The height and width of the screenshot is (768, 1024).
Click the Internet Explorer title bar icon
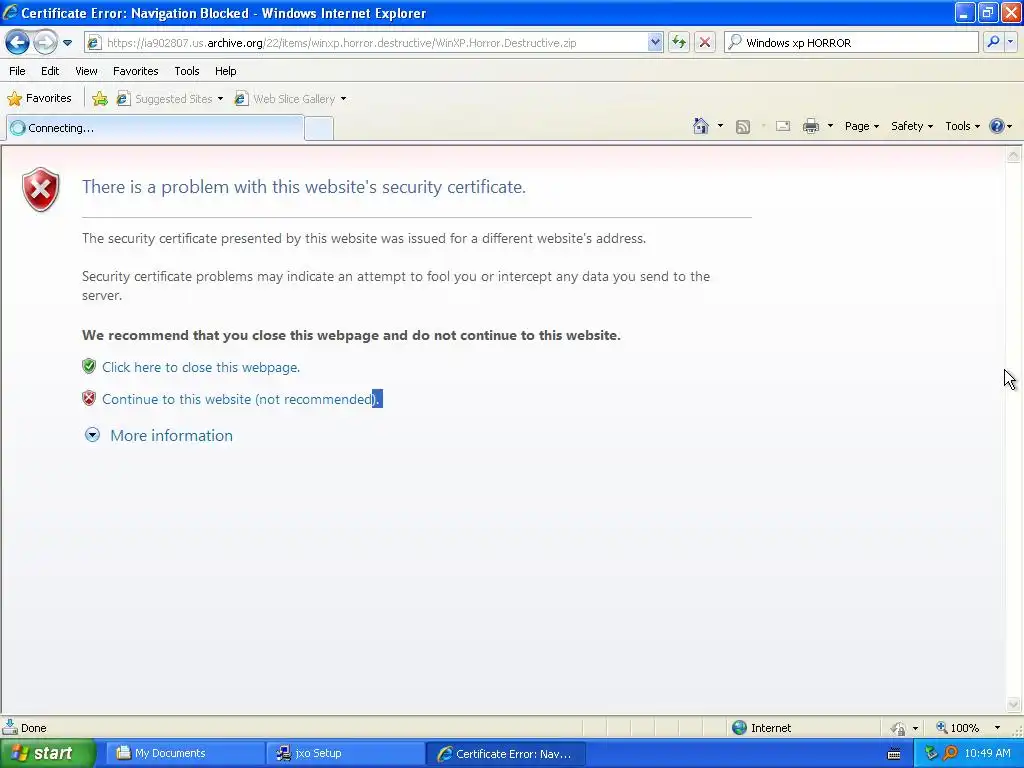(10, 12)
